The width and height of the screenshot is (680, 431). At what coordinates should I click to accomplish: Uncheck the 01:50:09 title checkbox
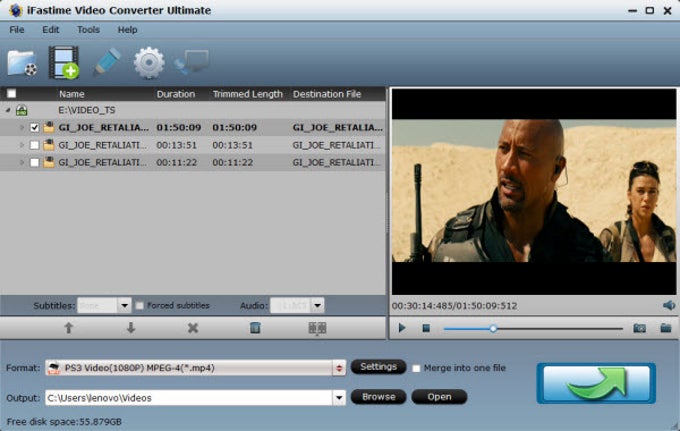tap(35, 127)
